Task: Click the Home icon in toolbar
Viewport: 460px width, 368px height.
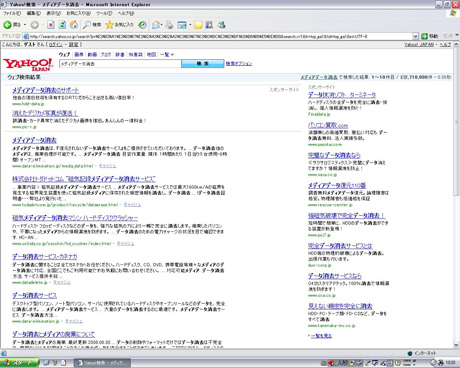Action: (x=74, y=25)
